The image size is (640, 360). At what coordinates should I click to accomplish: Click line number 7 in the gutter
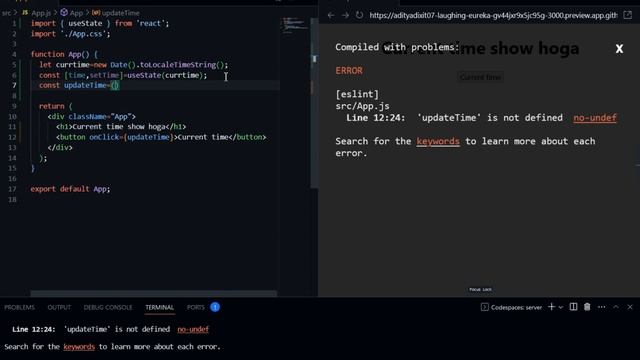point(14,85)
